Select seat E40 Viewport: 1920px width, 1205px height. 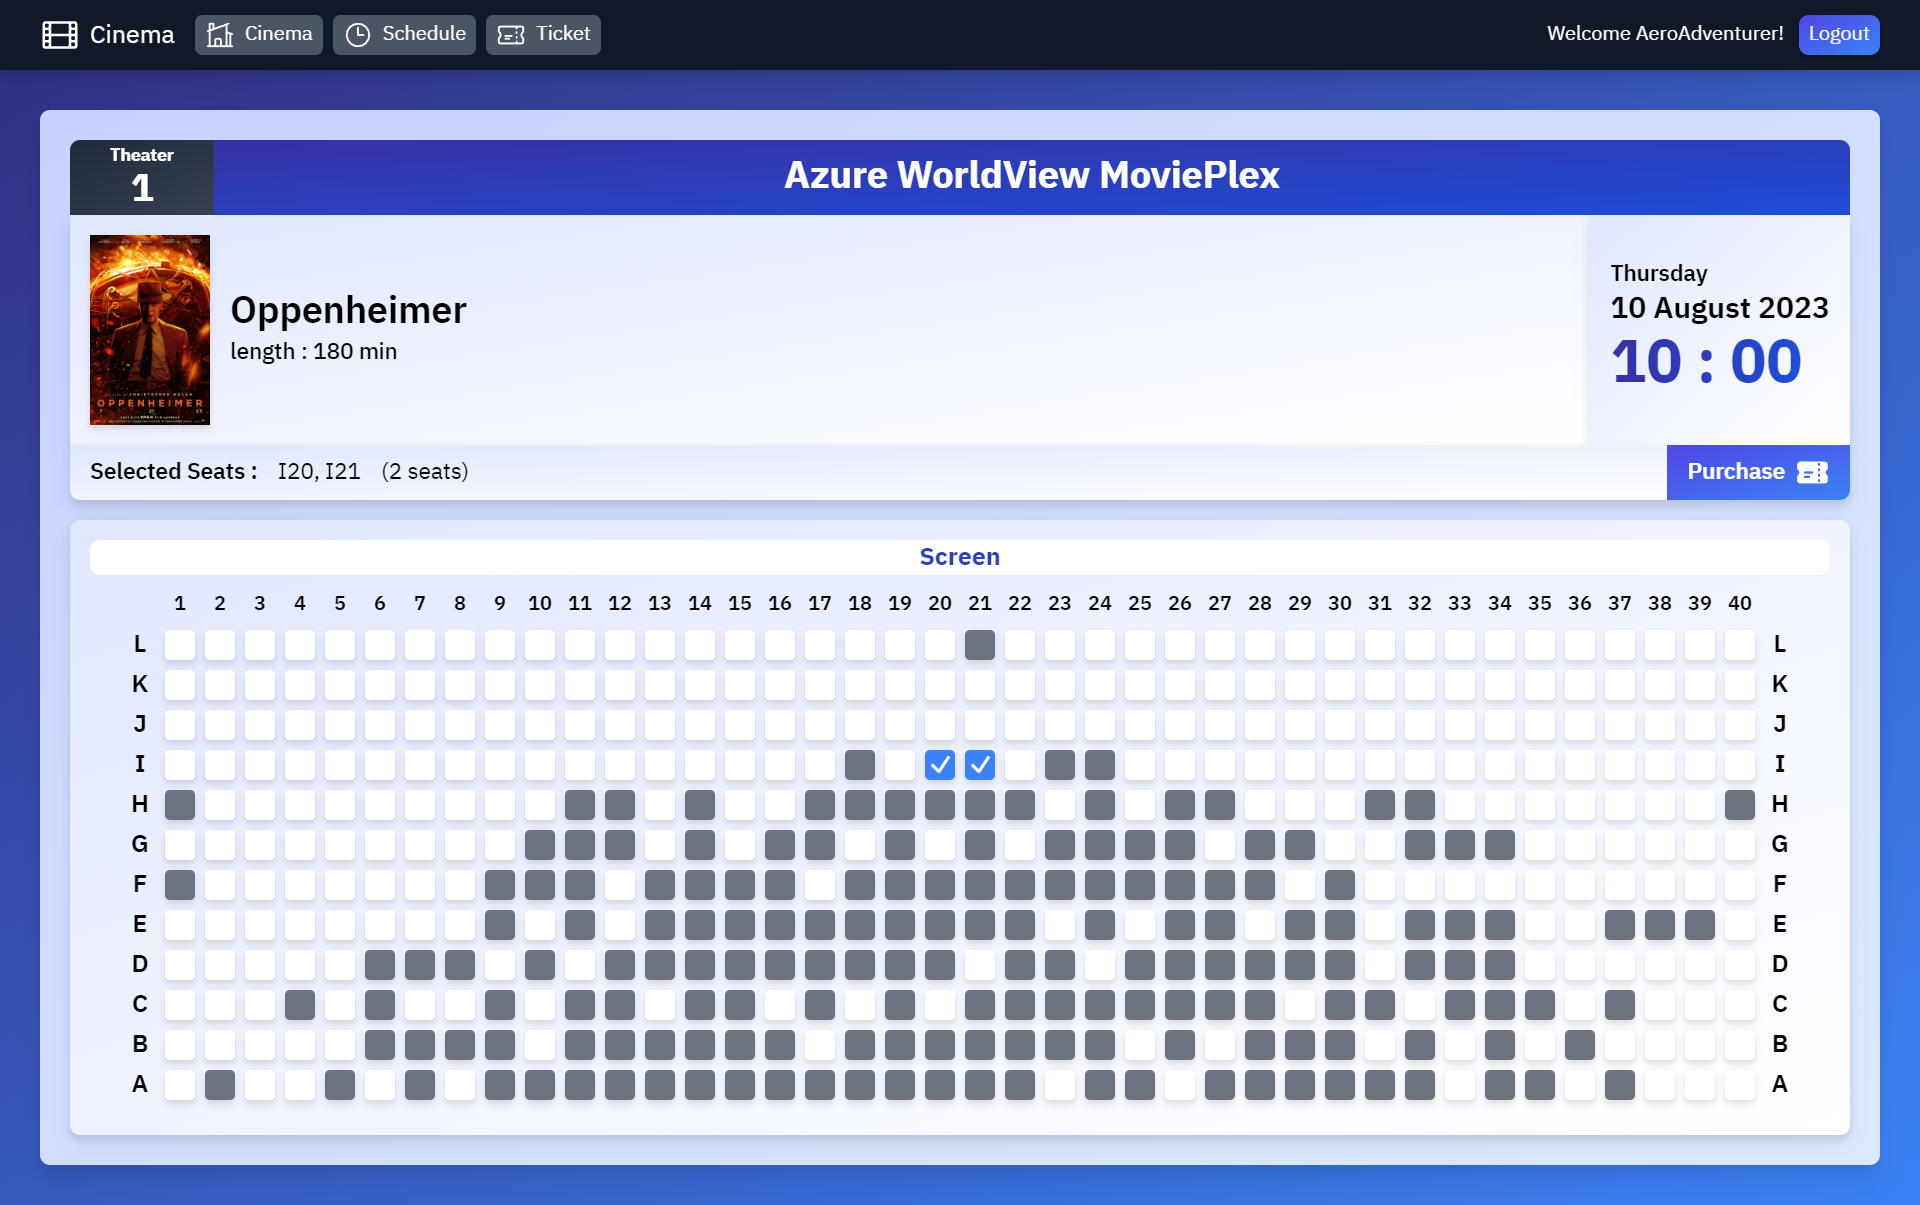click(1740, 925)
